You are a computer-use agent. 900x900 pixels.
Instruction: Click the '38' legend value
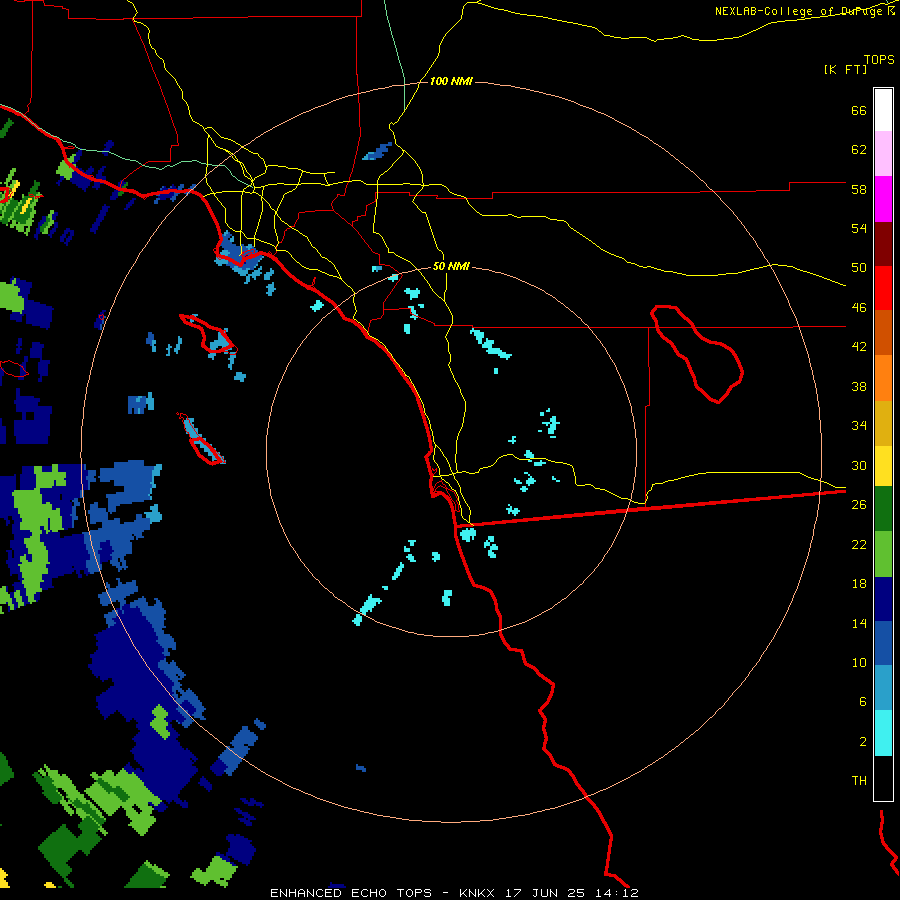click(x=859, y=386)
